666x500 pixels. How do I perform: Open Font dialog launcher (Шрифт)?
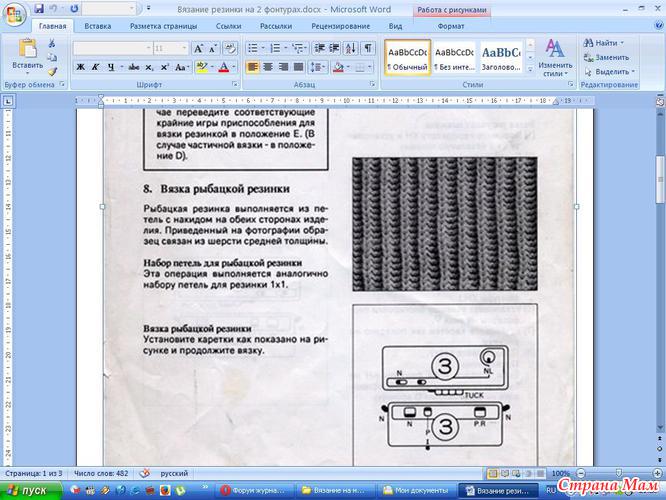[235, 85]
